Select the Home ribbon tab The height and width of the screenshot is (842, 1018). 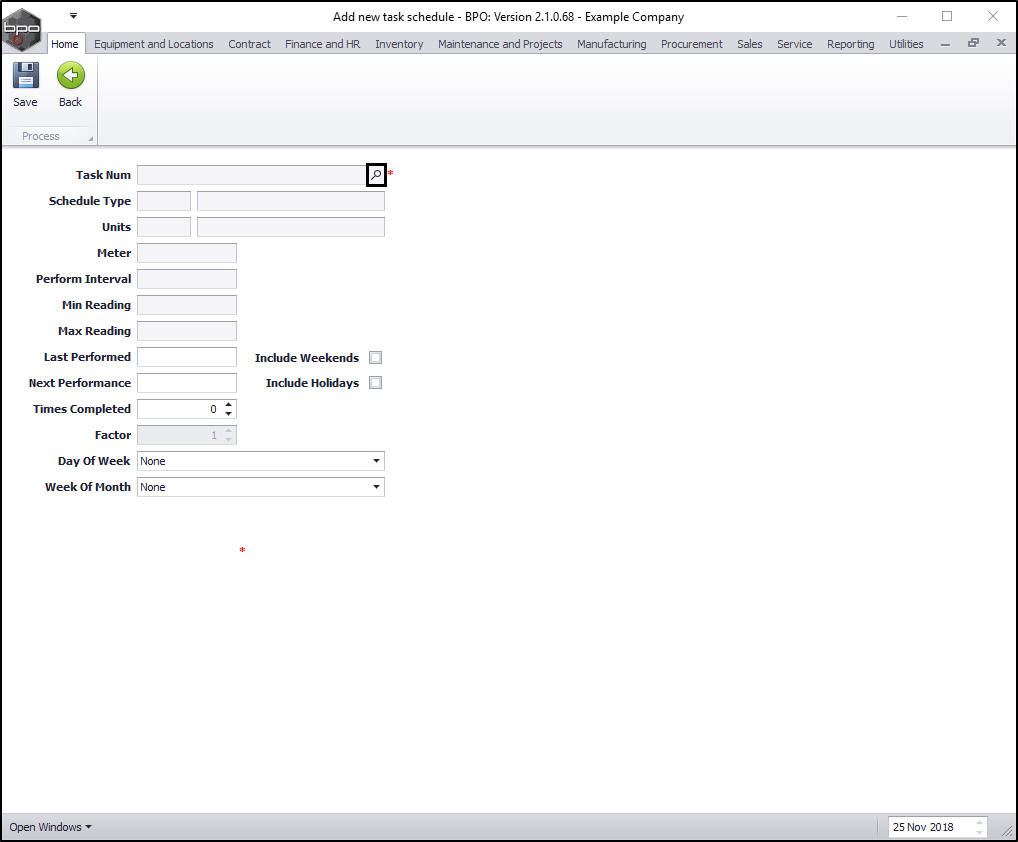pos(65,44)
